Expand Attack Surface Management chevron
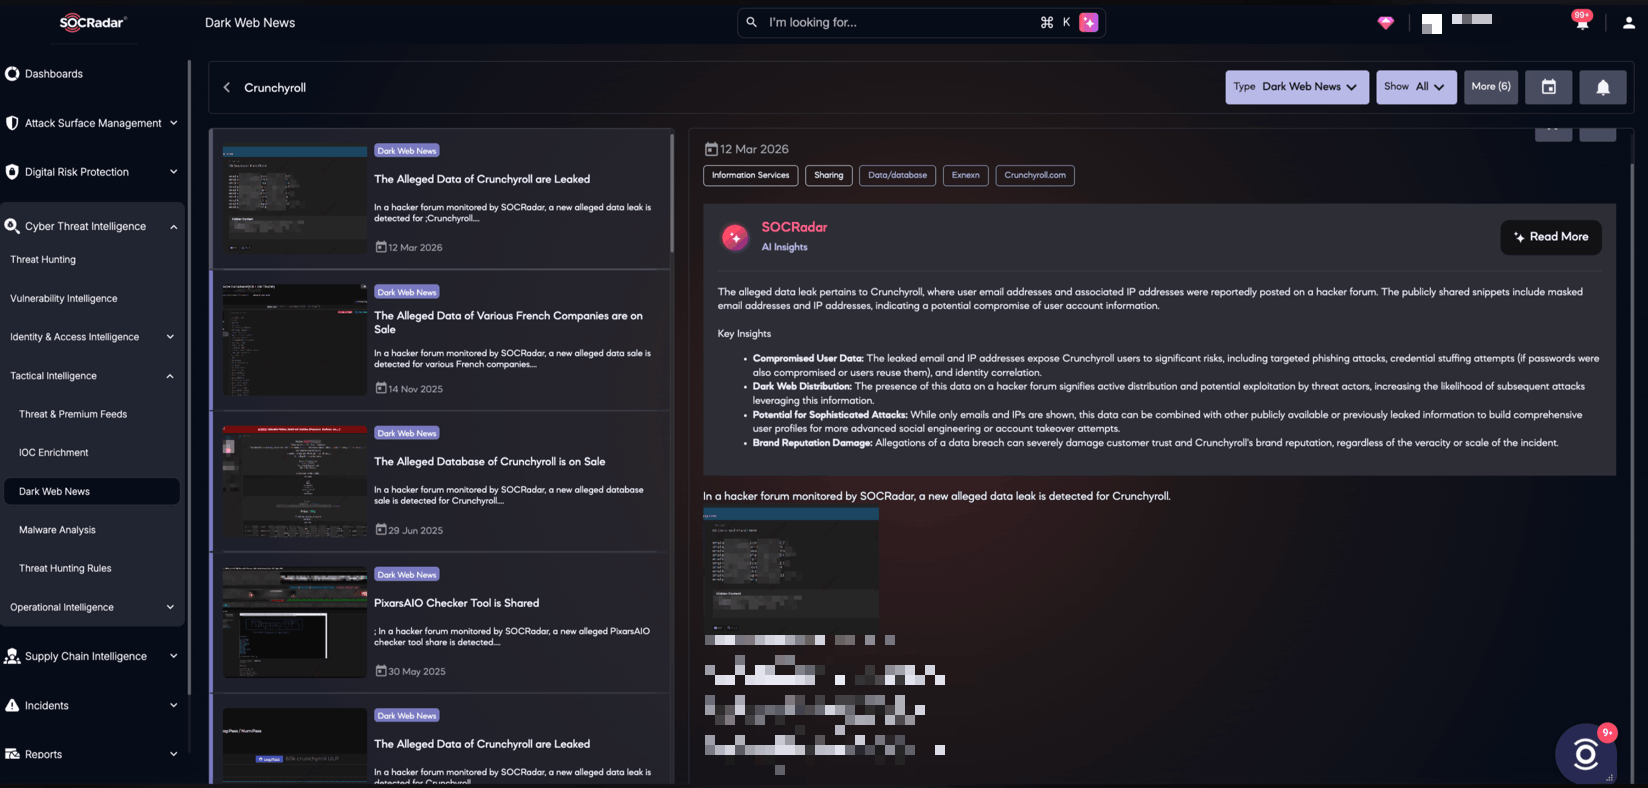 [173, 123]
